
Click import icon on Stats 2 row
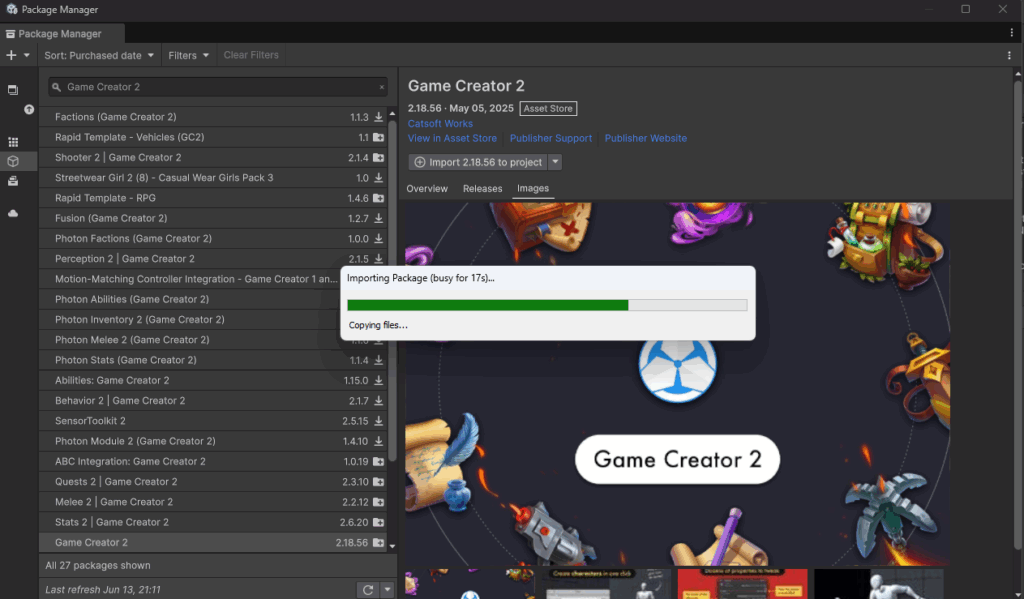(378, 522)
